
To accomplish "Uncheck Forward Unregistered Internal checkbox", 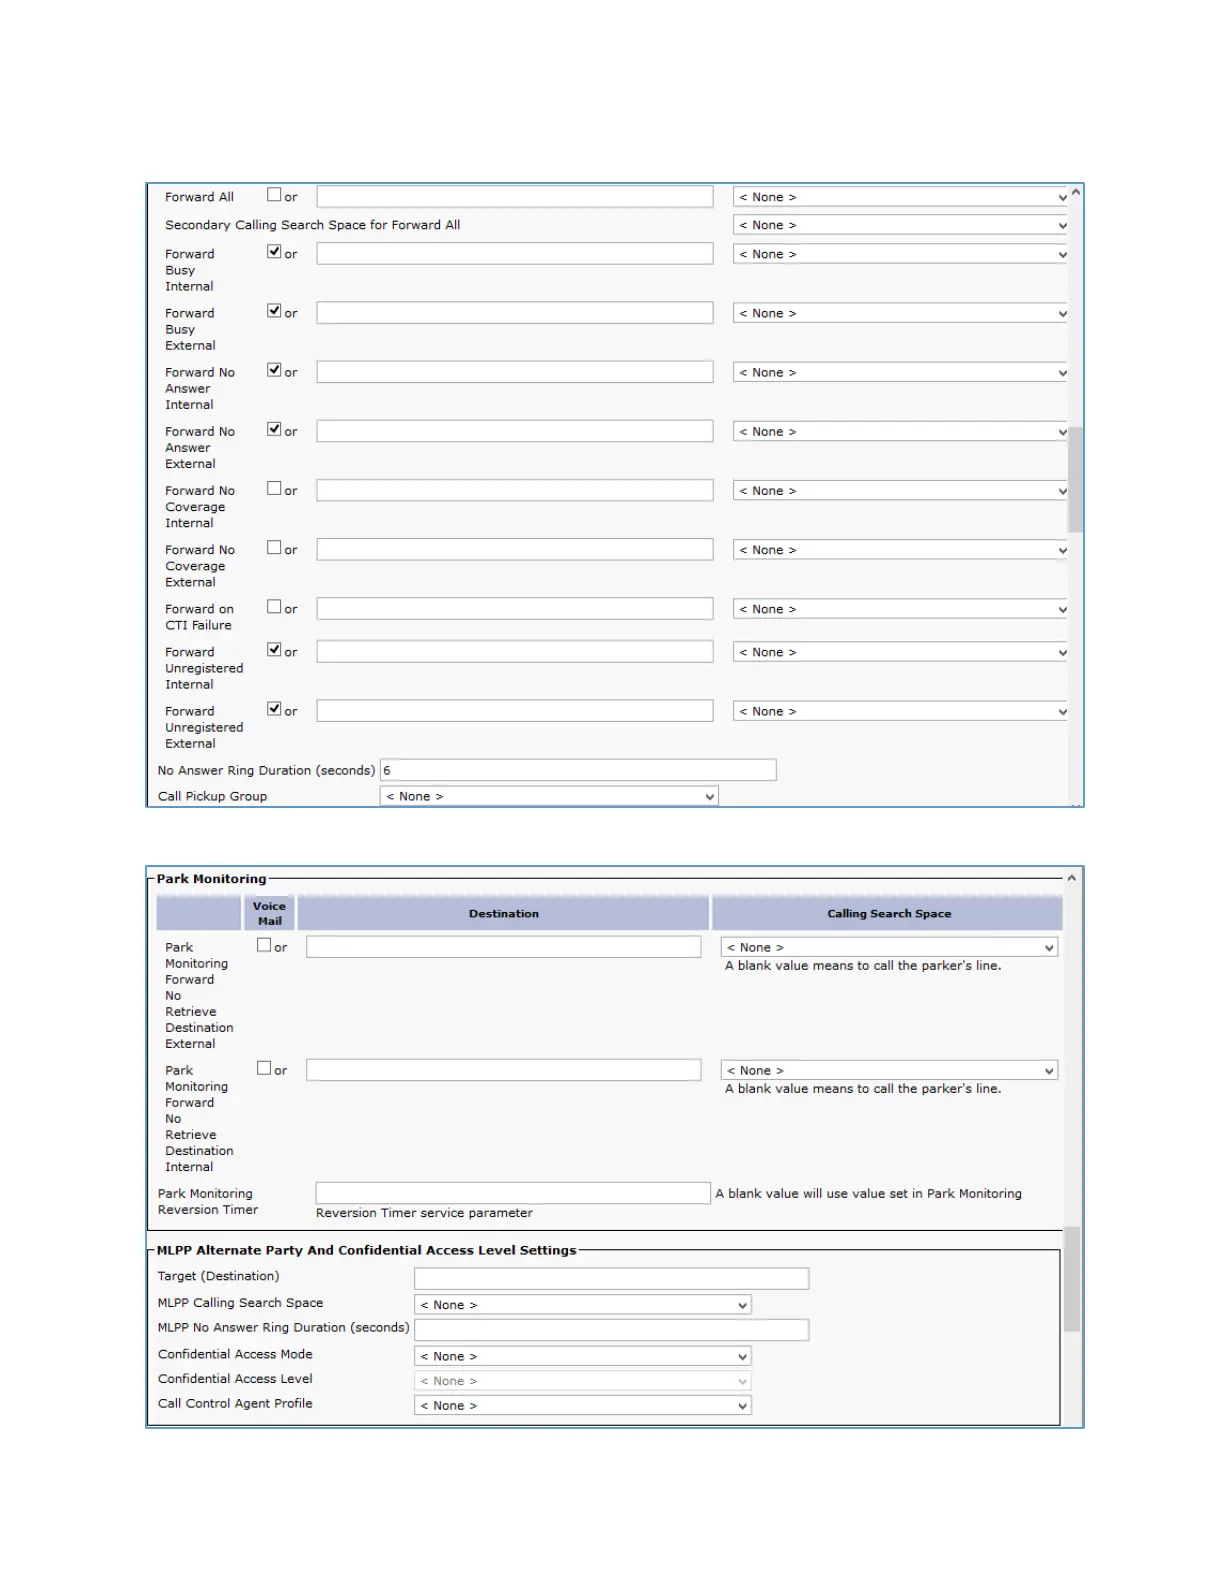I will [274, 649].
